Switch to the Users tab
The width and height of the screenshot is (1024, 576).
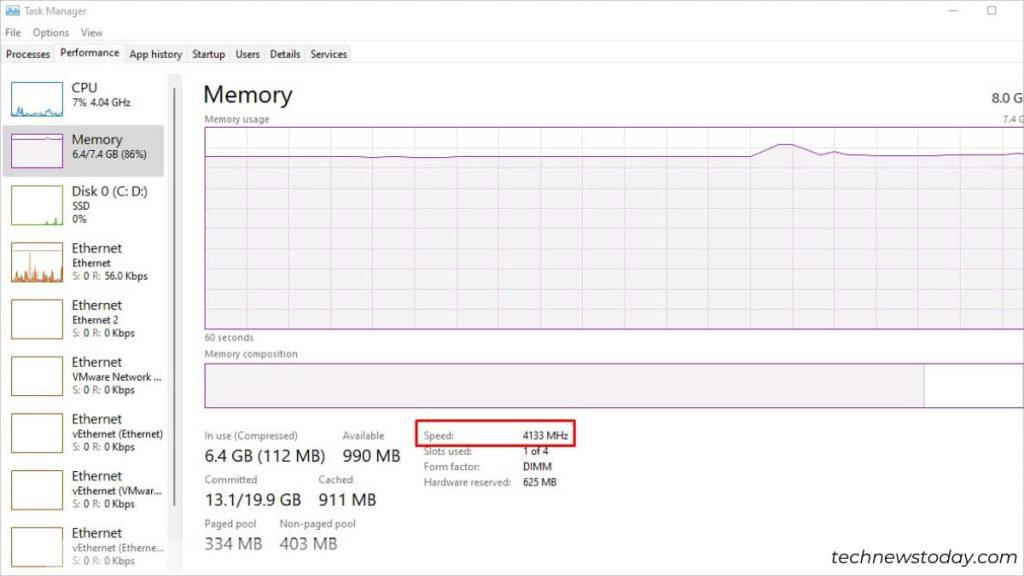[x=247, y=54]
